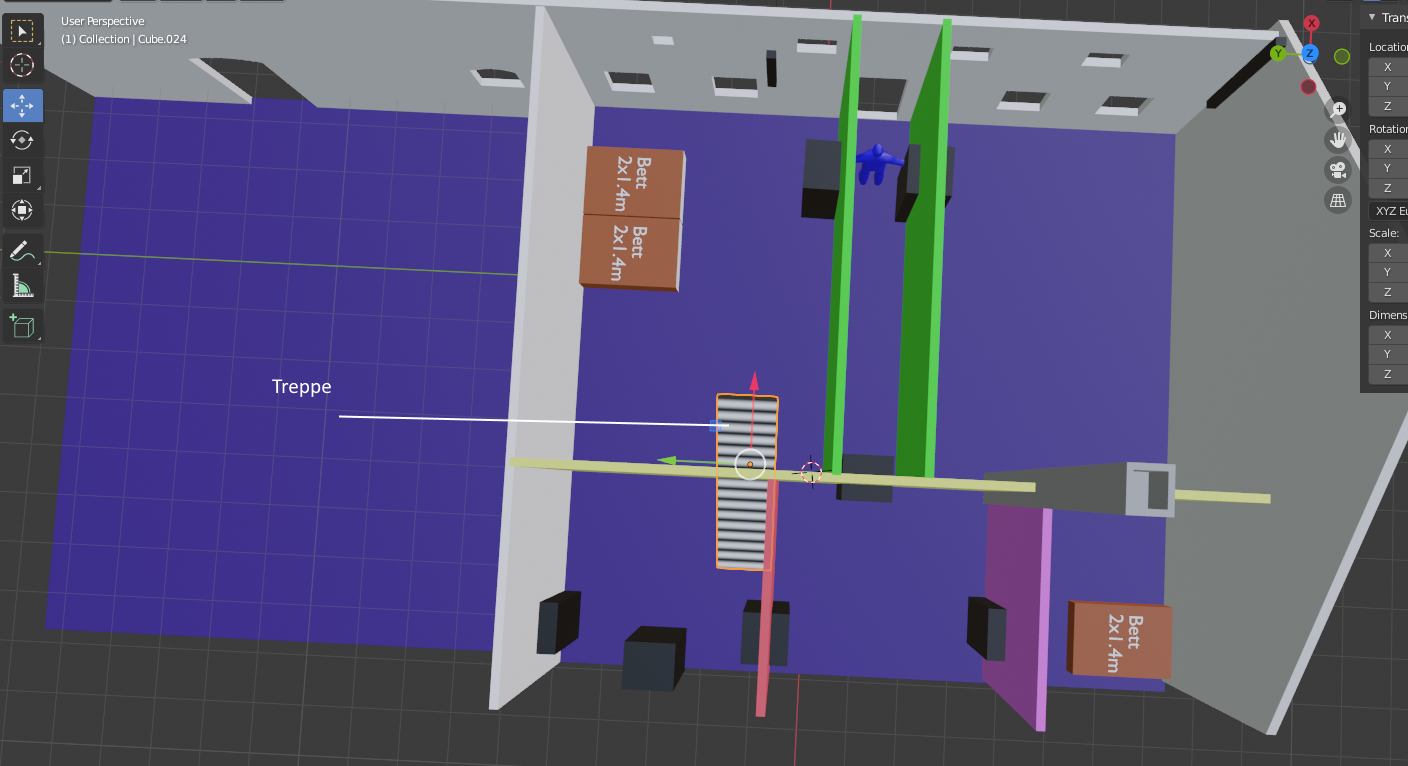
Task: Open the XYZ Euler rotation mode dropdown
Action: point(1390,211)
